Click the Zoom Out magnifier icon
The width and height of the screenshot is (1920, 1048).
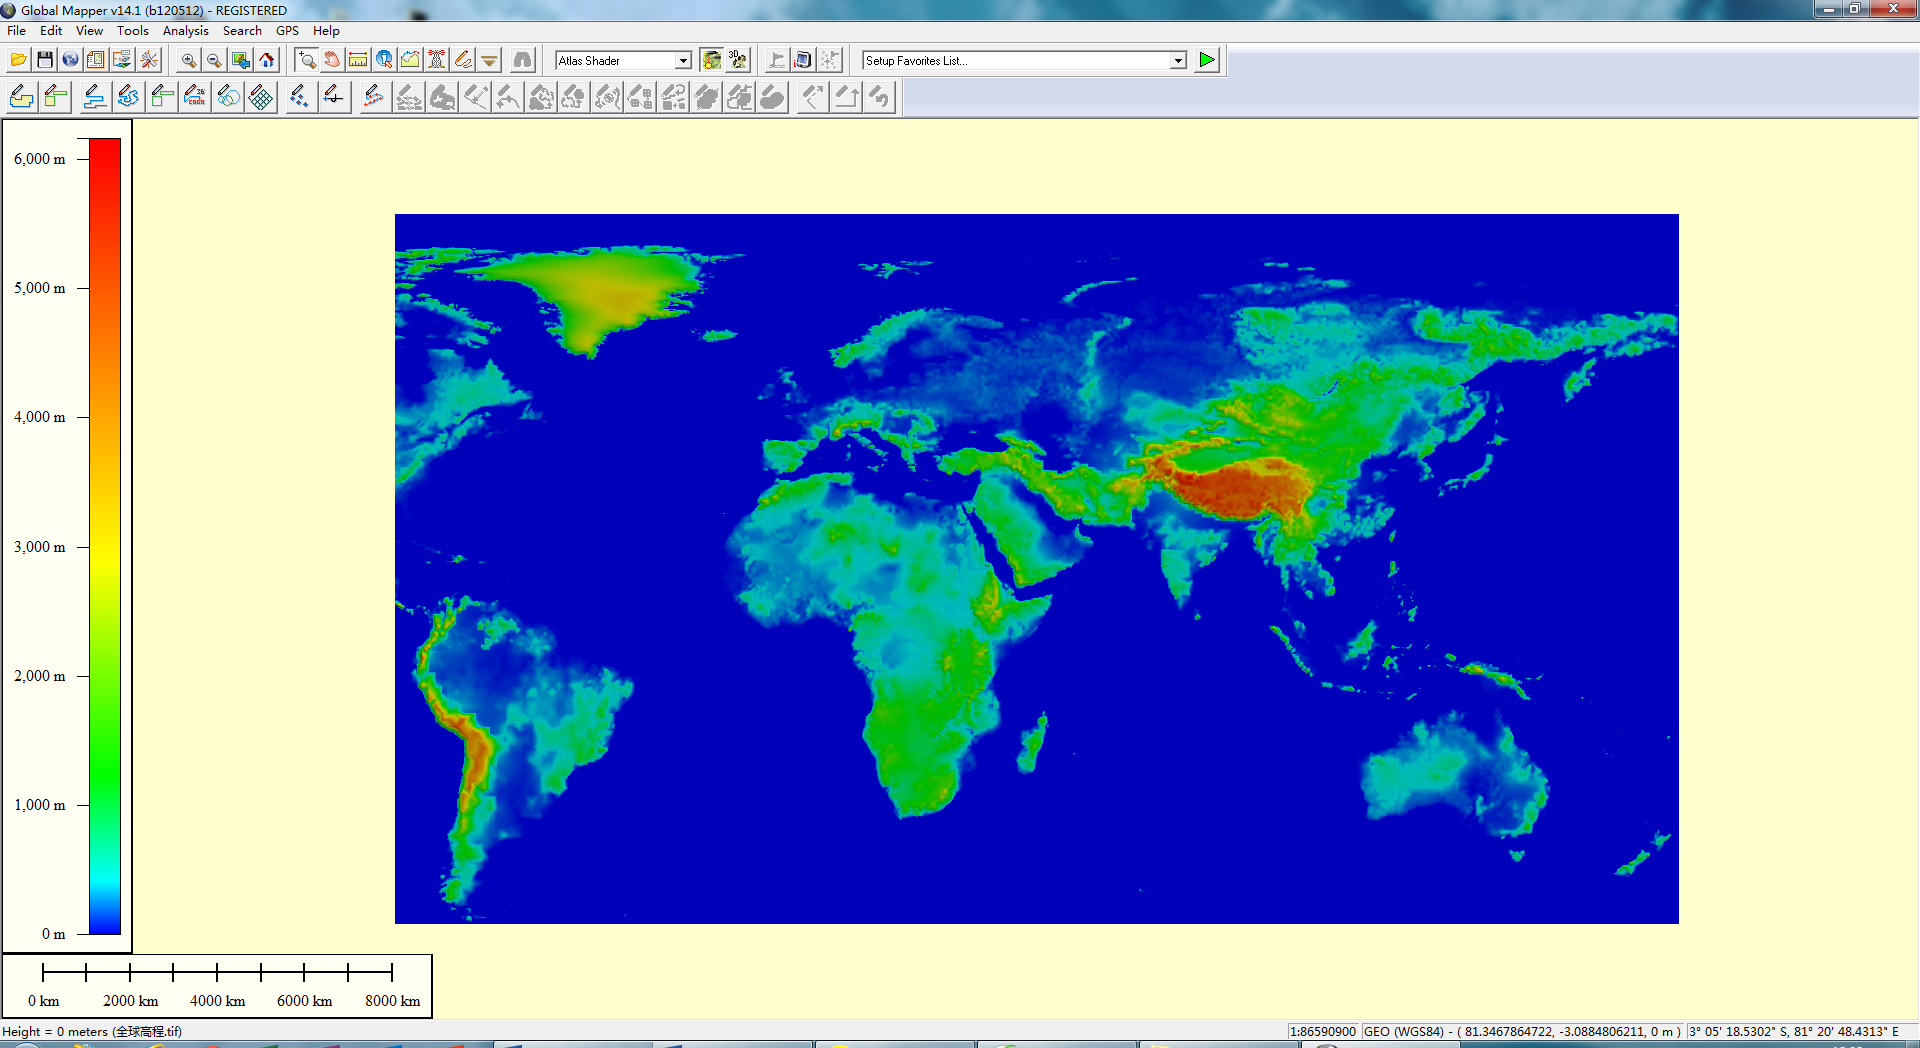pyautogui.click(x=214, y=60)
